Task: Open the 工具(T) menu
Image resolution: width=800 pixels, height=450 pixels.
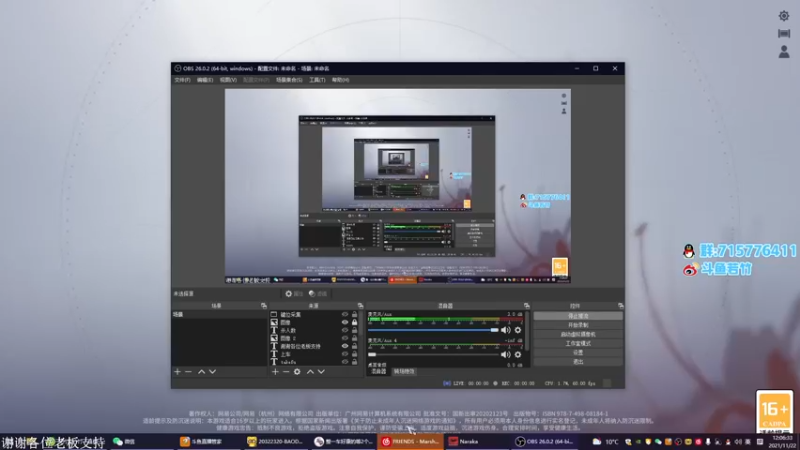Action: [x=317, y=80]
